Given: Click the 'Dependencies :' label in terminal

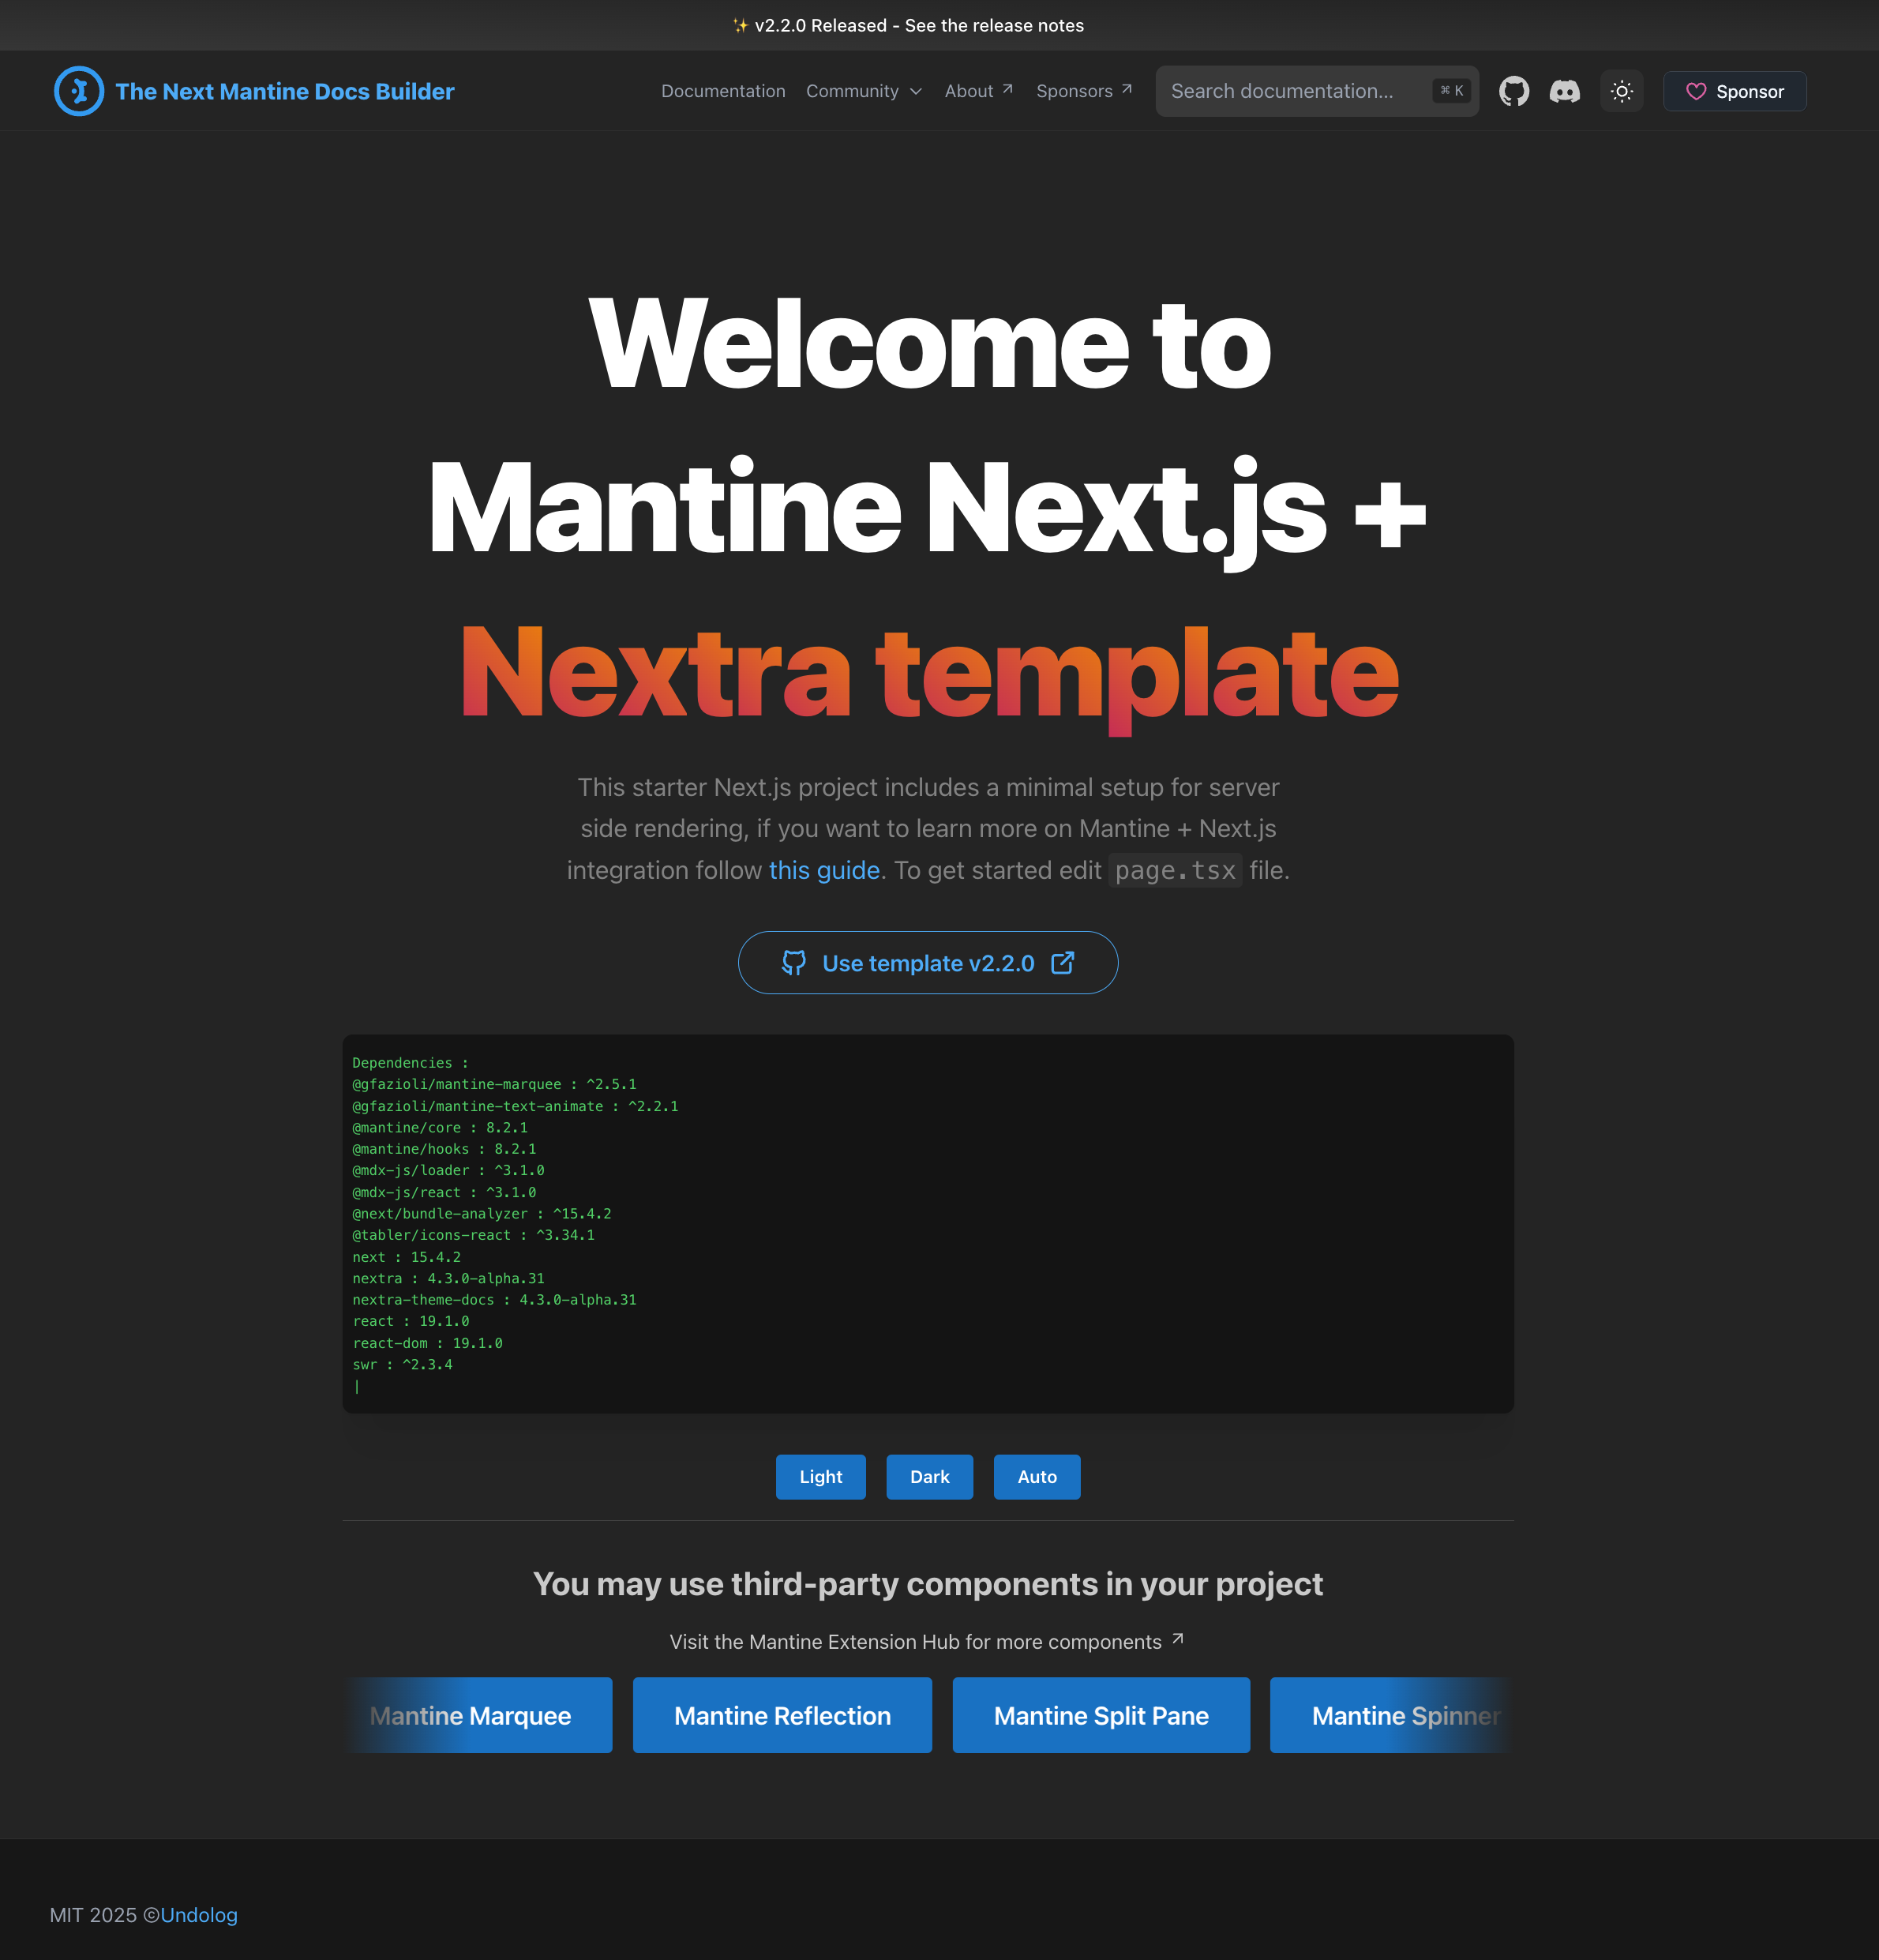Looking at the screenshot, I should (x=410, y=1063).
